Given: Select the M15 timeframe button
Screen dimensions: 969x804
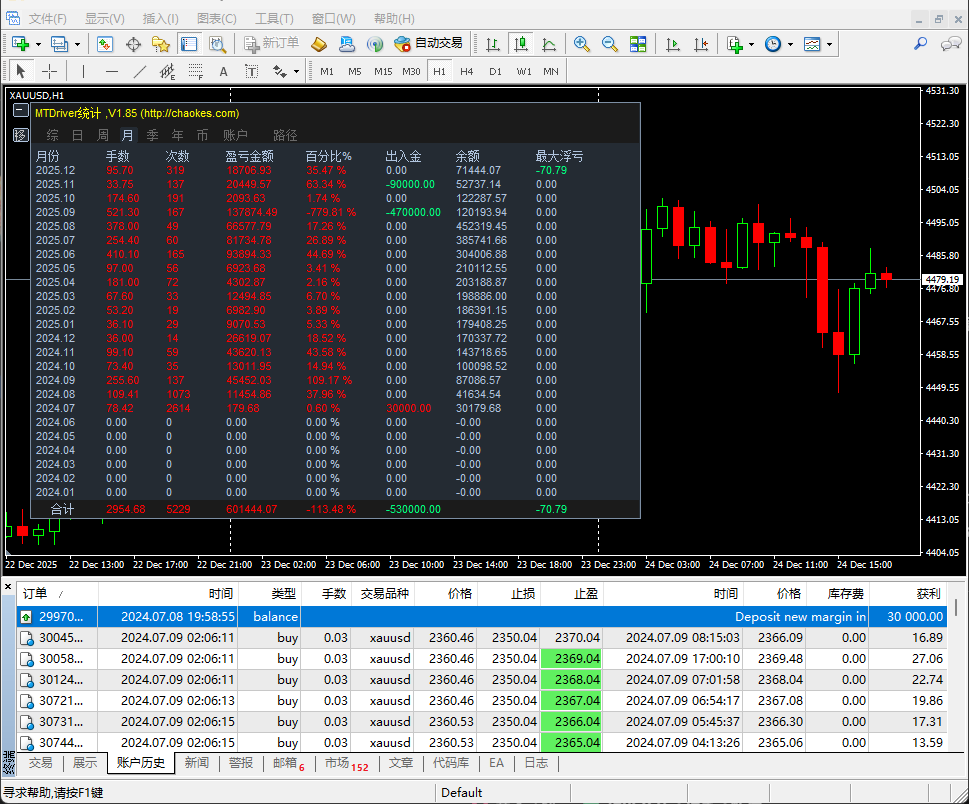Looking at the screenshot, I should click(x=383, y=71).
